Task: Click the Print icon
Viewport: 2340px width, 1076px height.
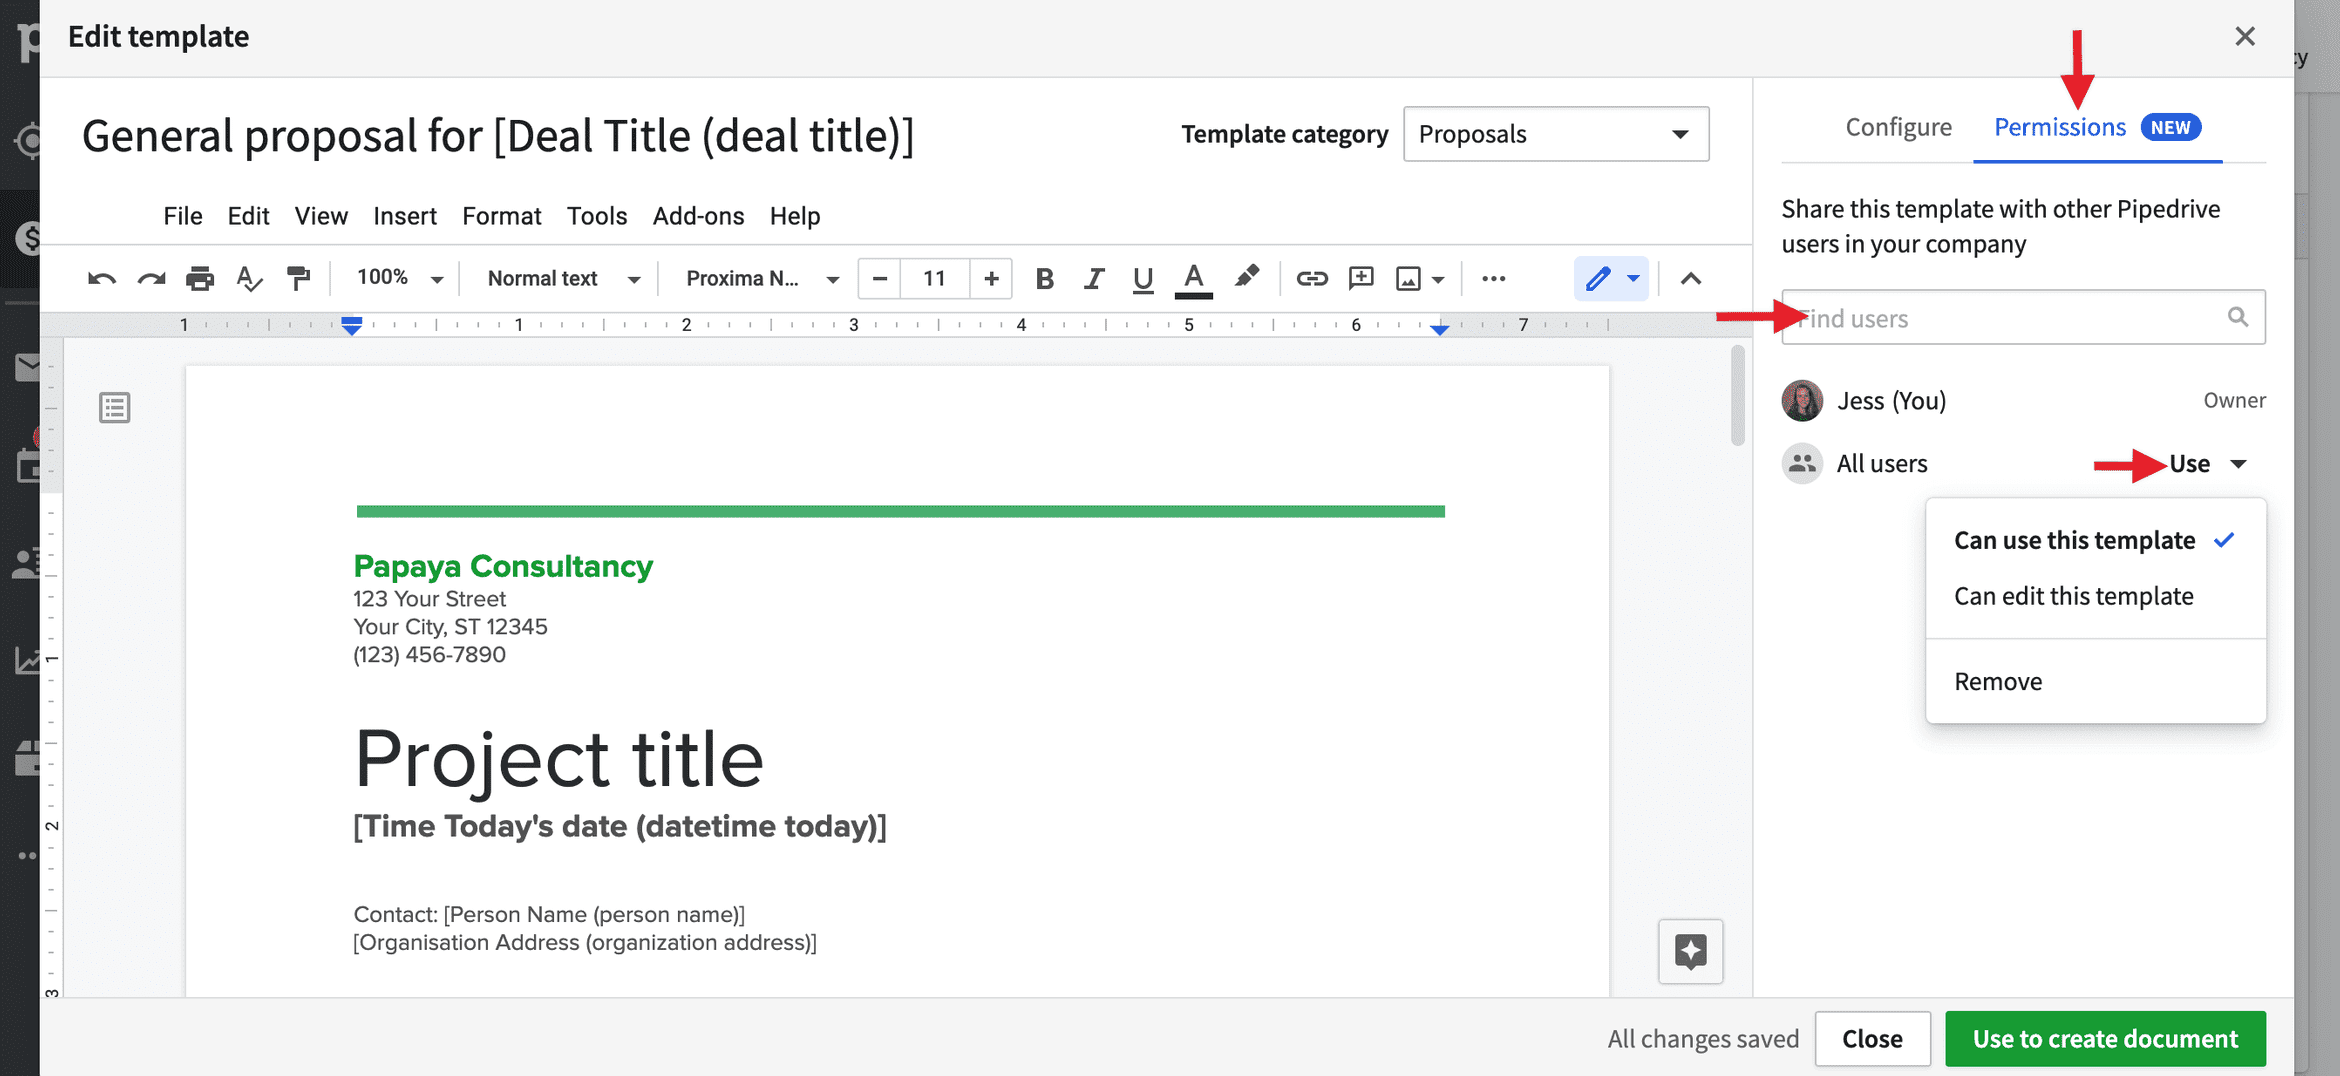Action: click(200, 278)
